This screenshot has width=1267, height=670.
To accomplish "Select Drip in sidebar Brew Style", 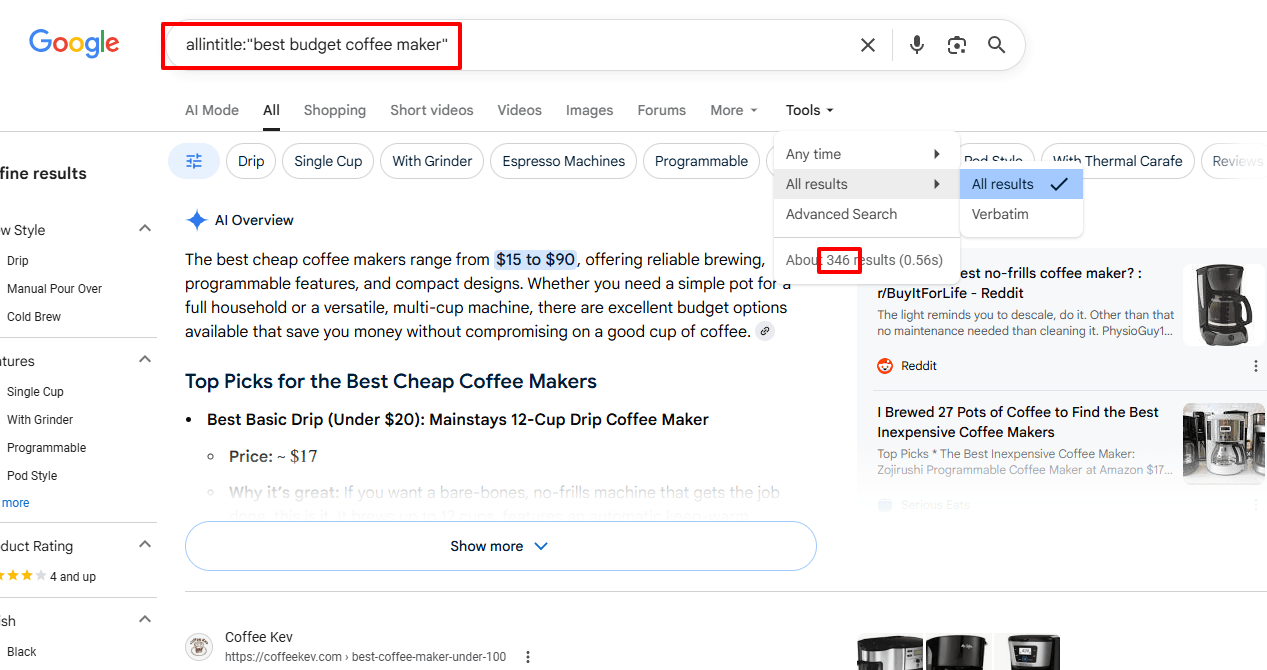I will pyautogui.click(x=18, y=261).
